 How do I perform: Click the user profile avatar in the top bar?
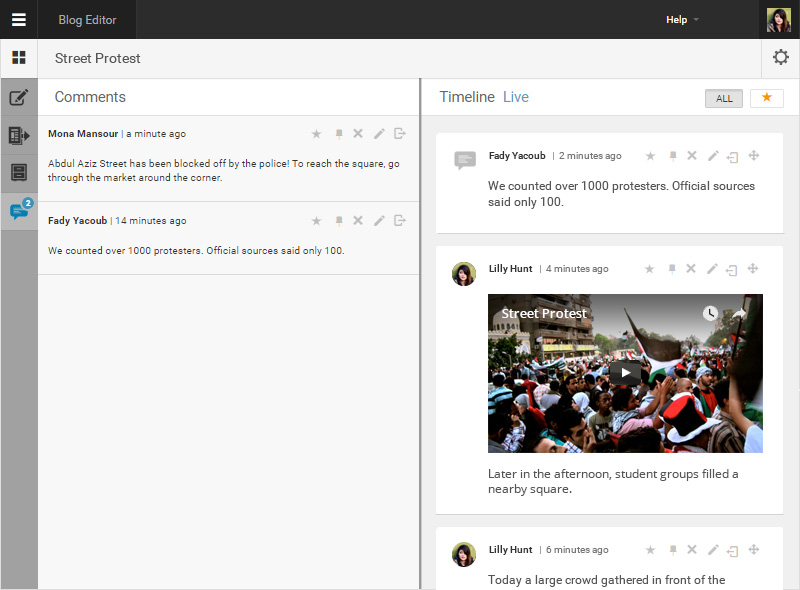777,19
